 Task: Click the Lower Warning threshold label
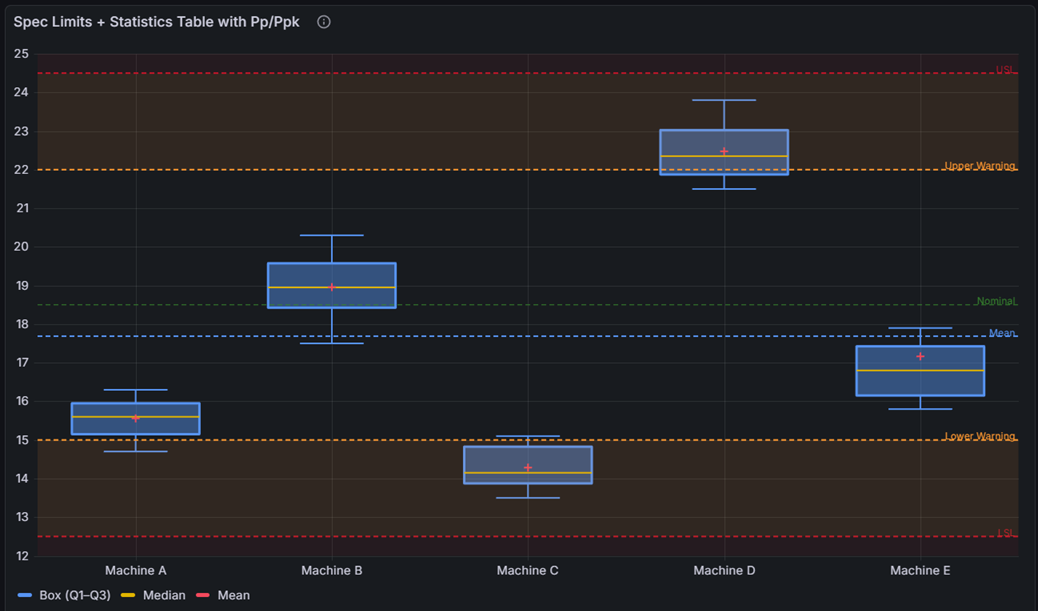pos(979,436)
